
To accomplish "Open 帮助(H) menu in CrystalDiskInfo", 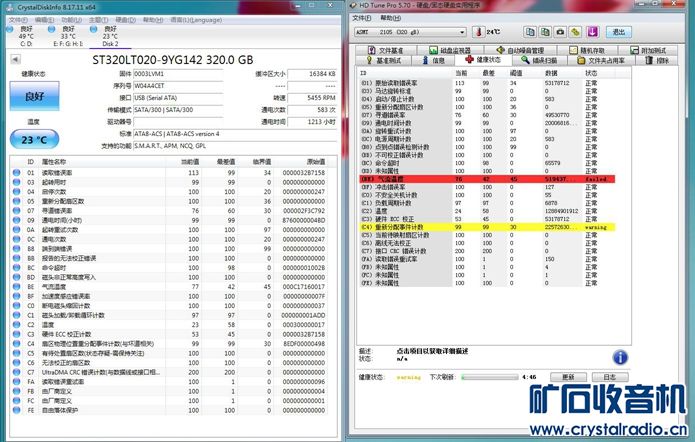I will pos(153,20).
